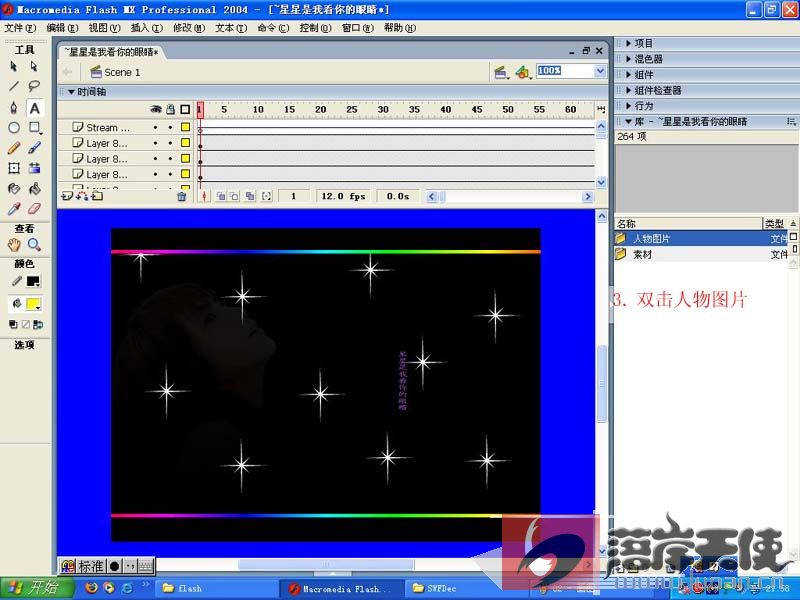Switch to the Flash folder taskbar button
The width and height of the screenshot is (800, 600).
216,588
